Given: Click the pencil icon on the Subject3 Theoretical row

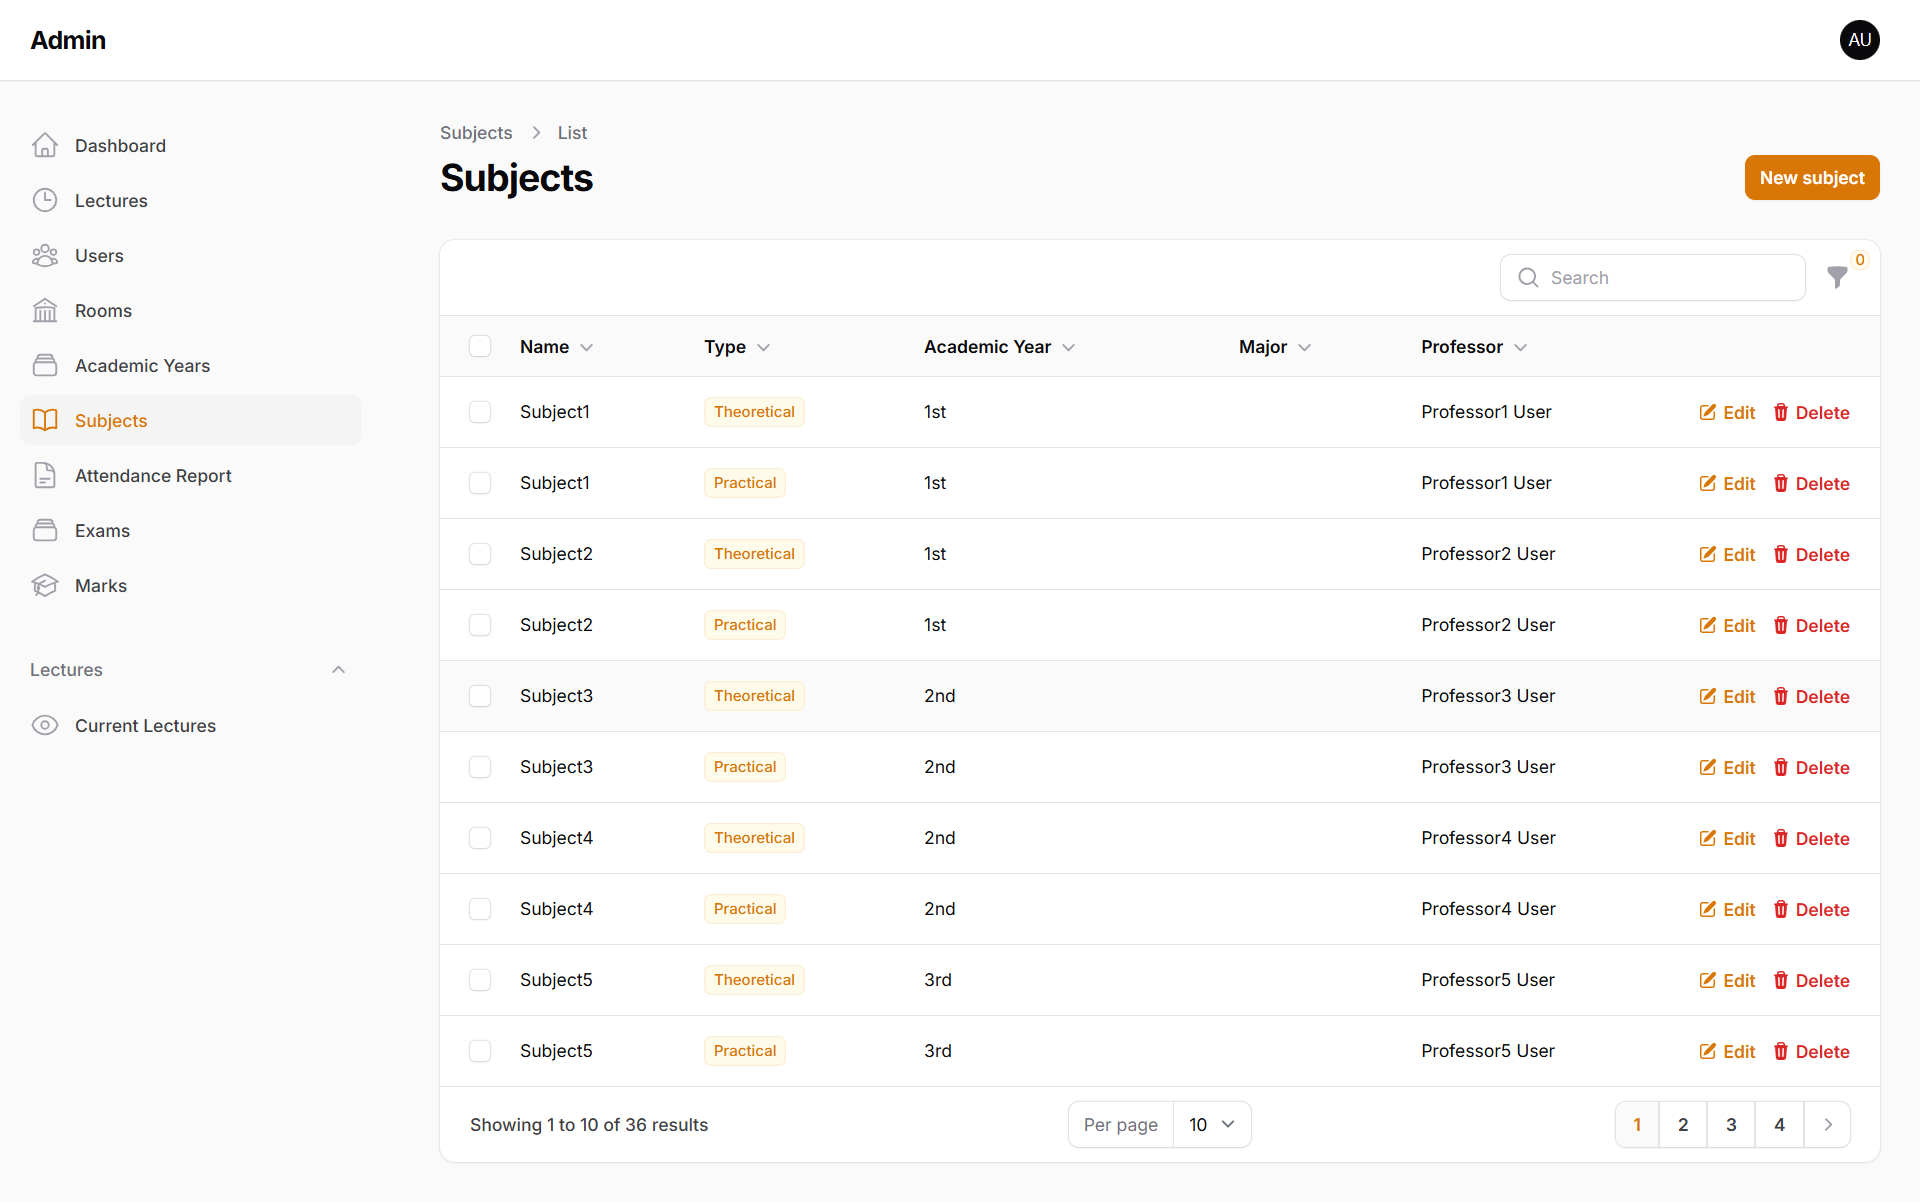Looking at the screenshot, I should (x=1708, y=696).
